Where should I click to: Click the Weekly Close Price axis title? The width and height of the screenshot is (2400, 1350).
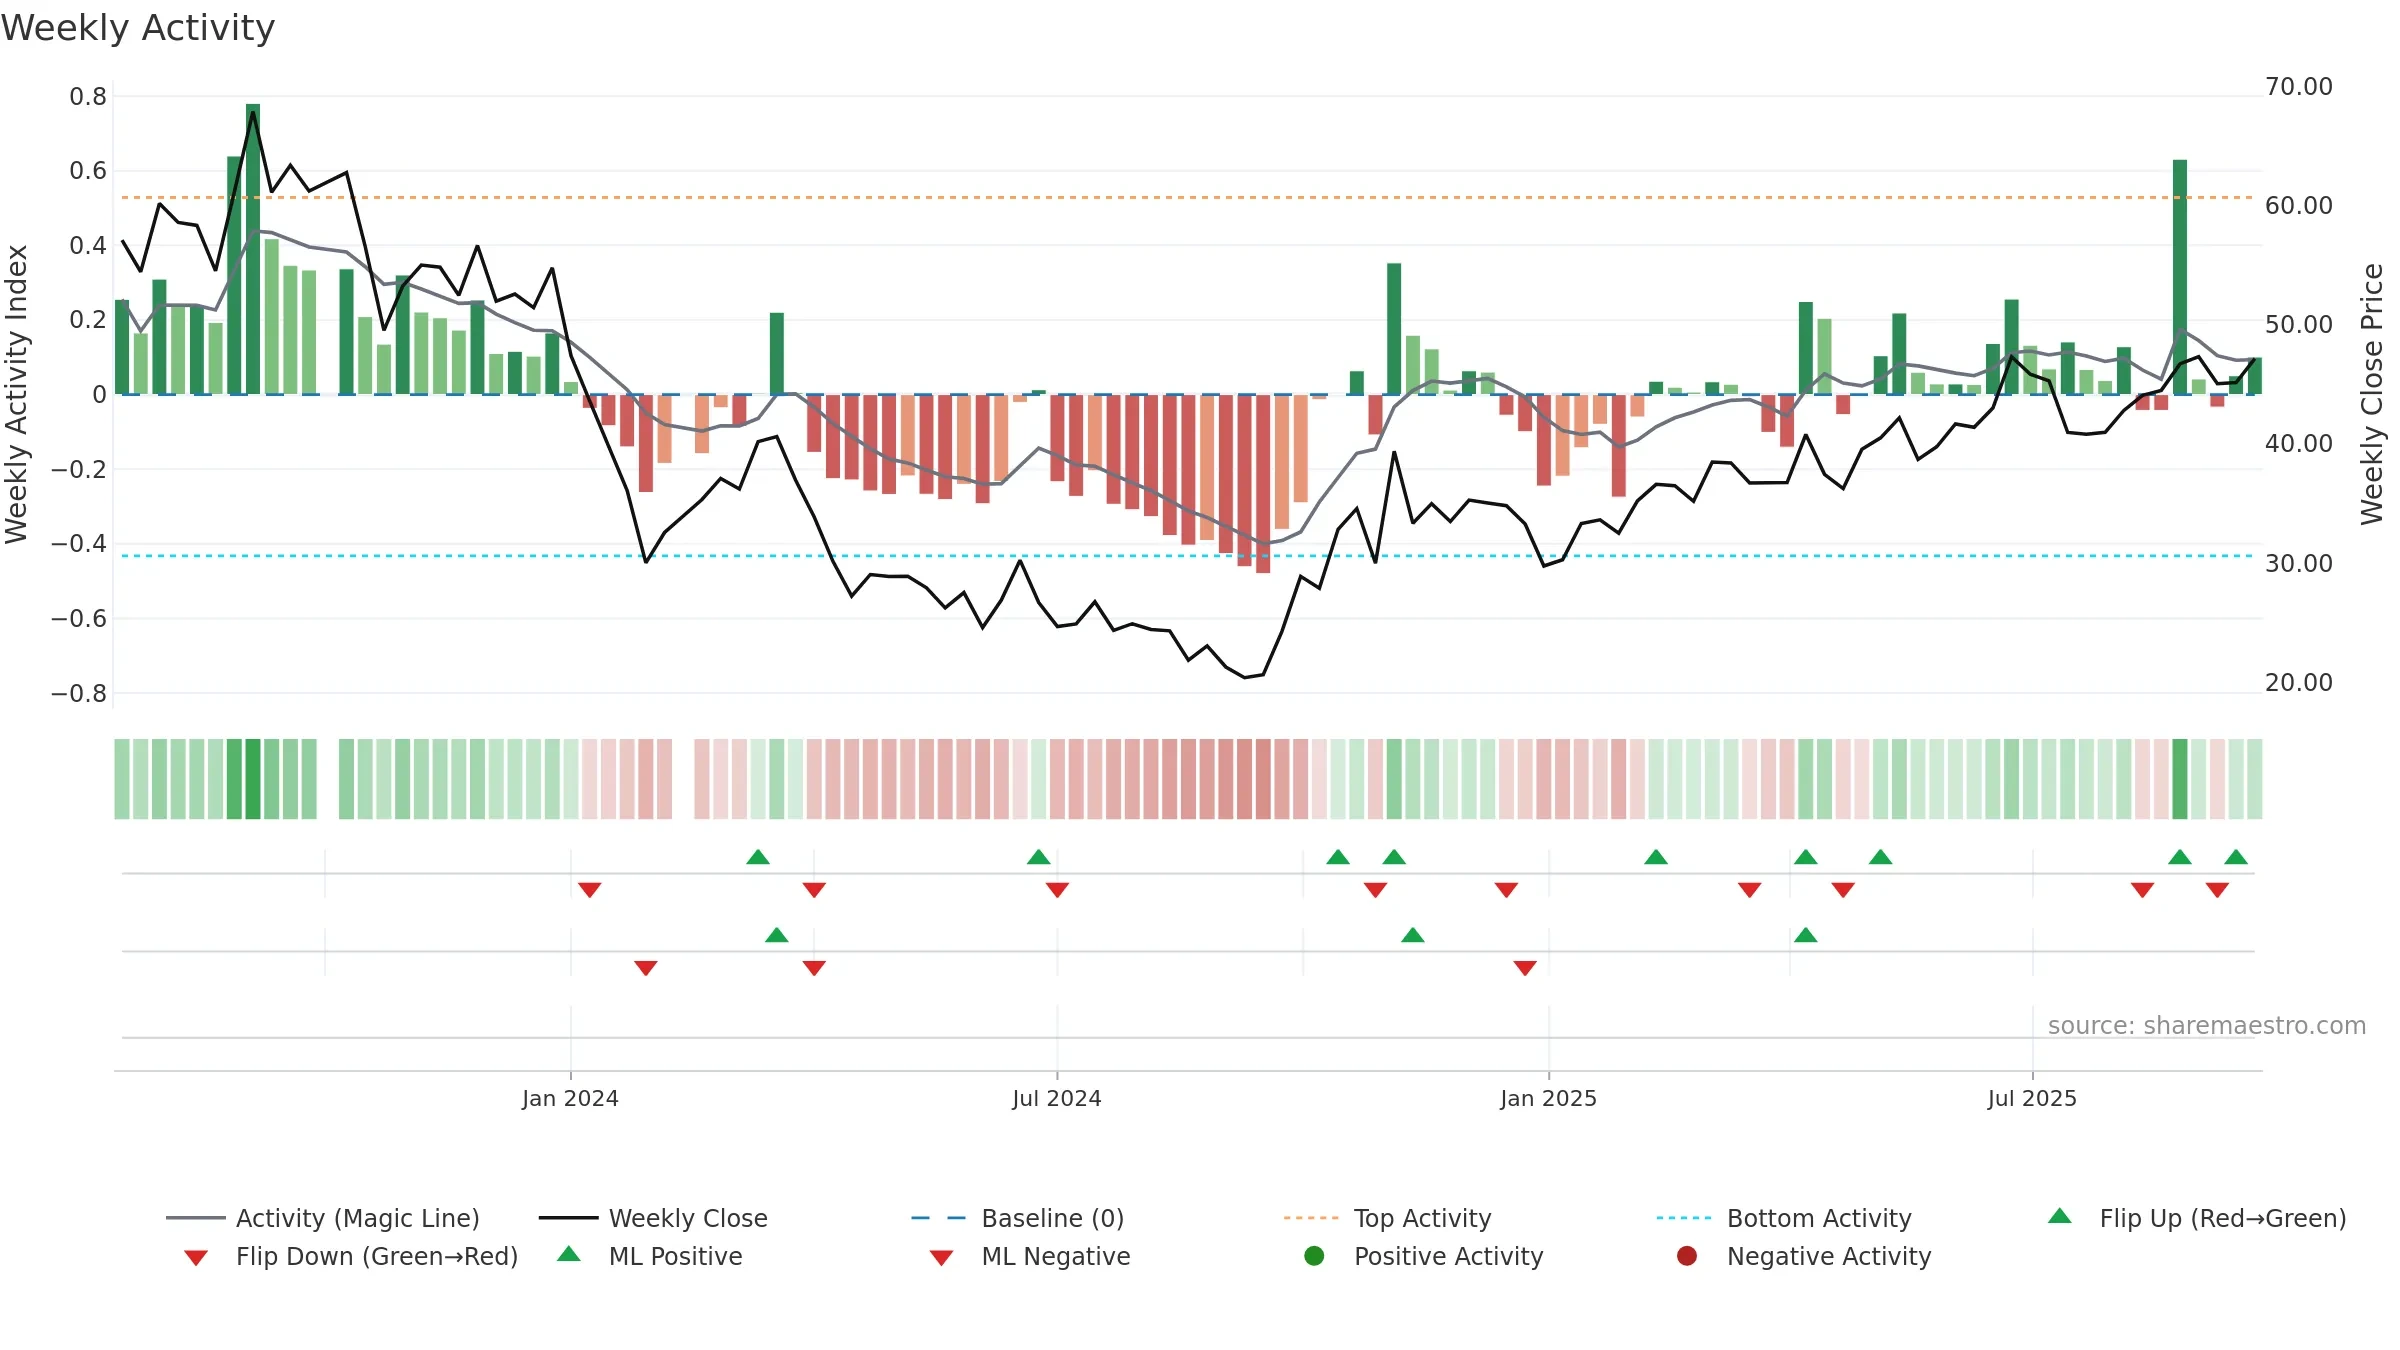coord(2372,394)
